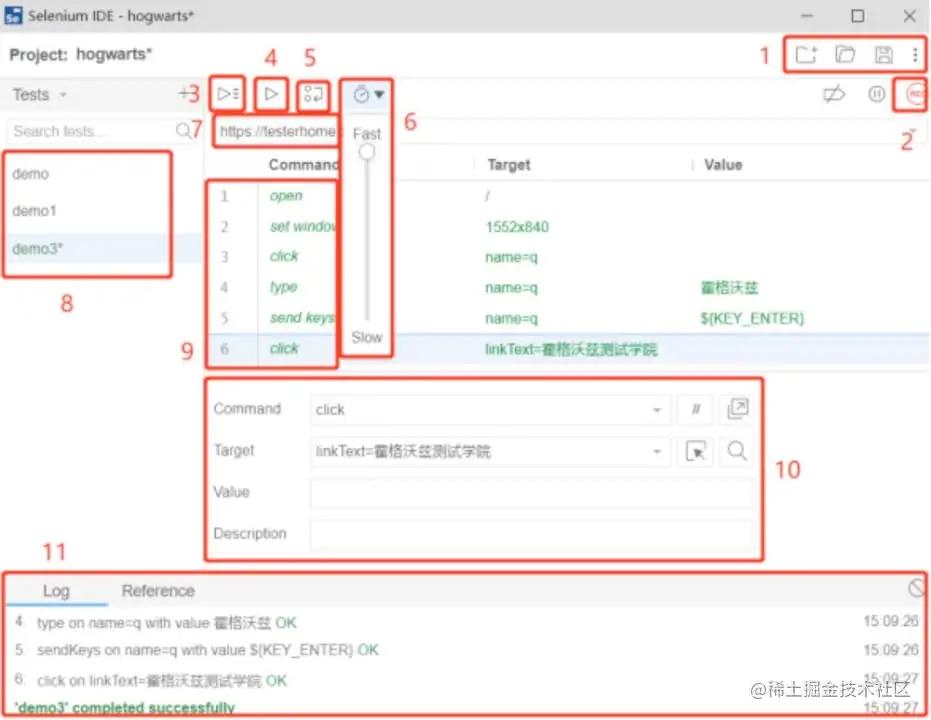This screenshot has height=720, width=931.
Task: Switch to the Reference tab
Action: pyautogui.click(x=157, y=590)
